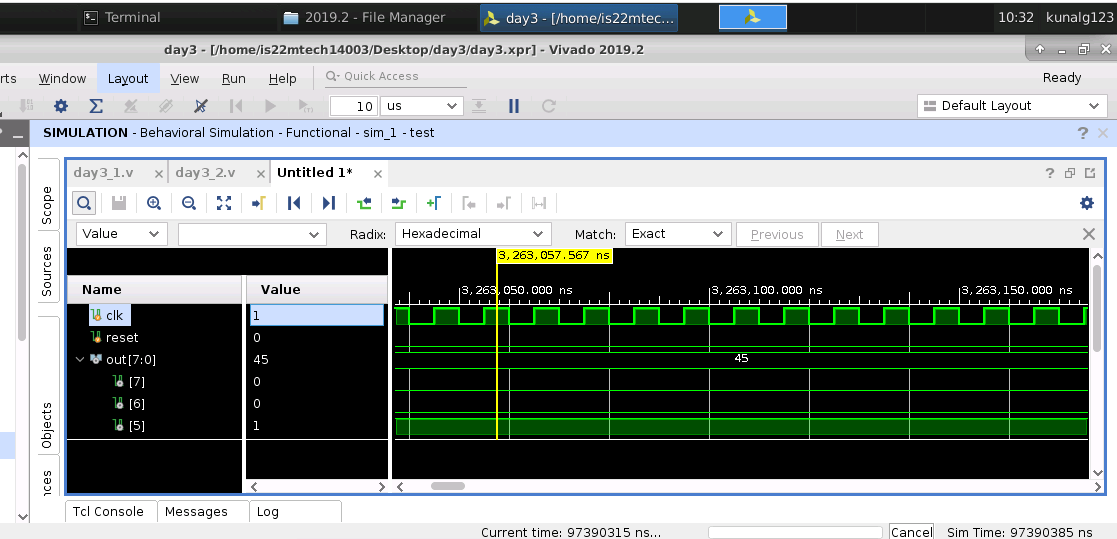
Task: Click the add marker icon
Action: (x=434, y=204)
